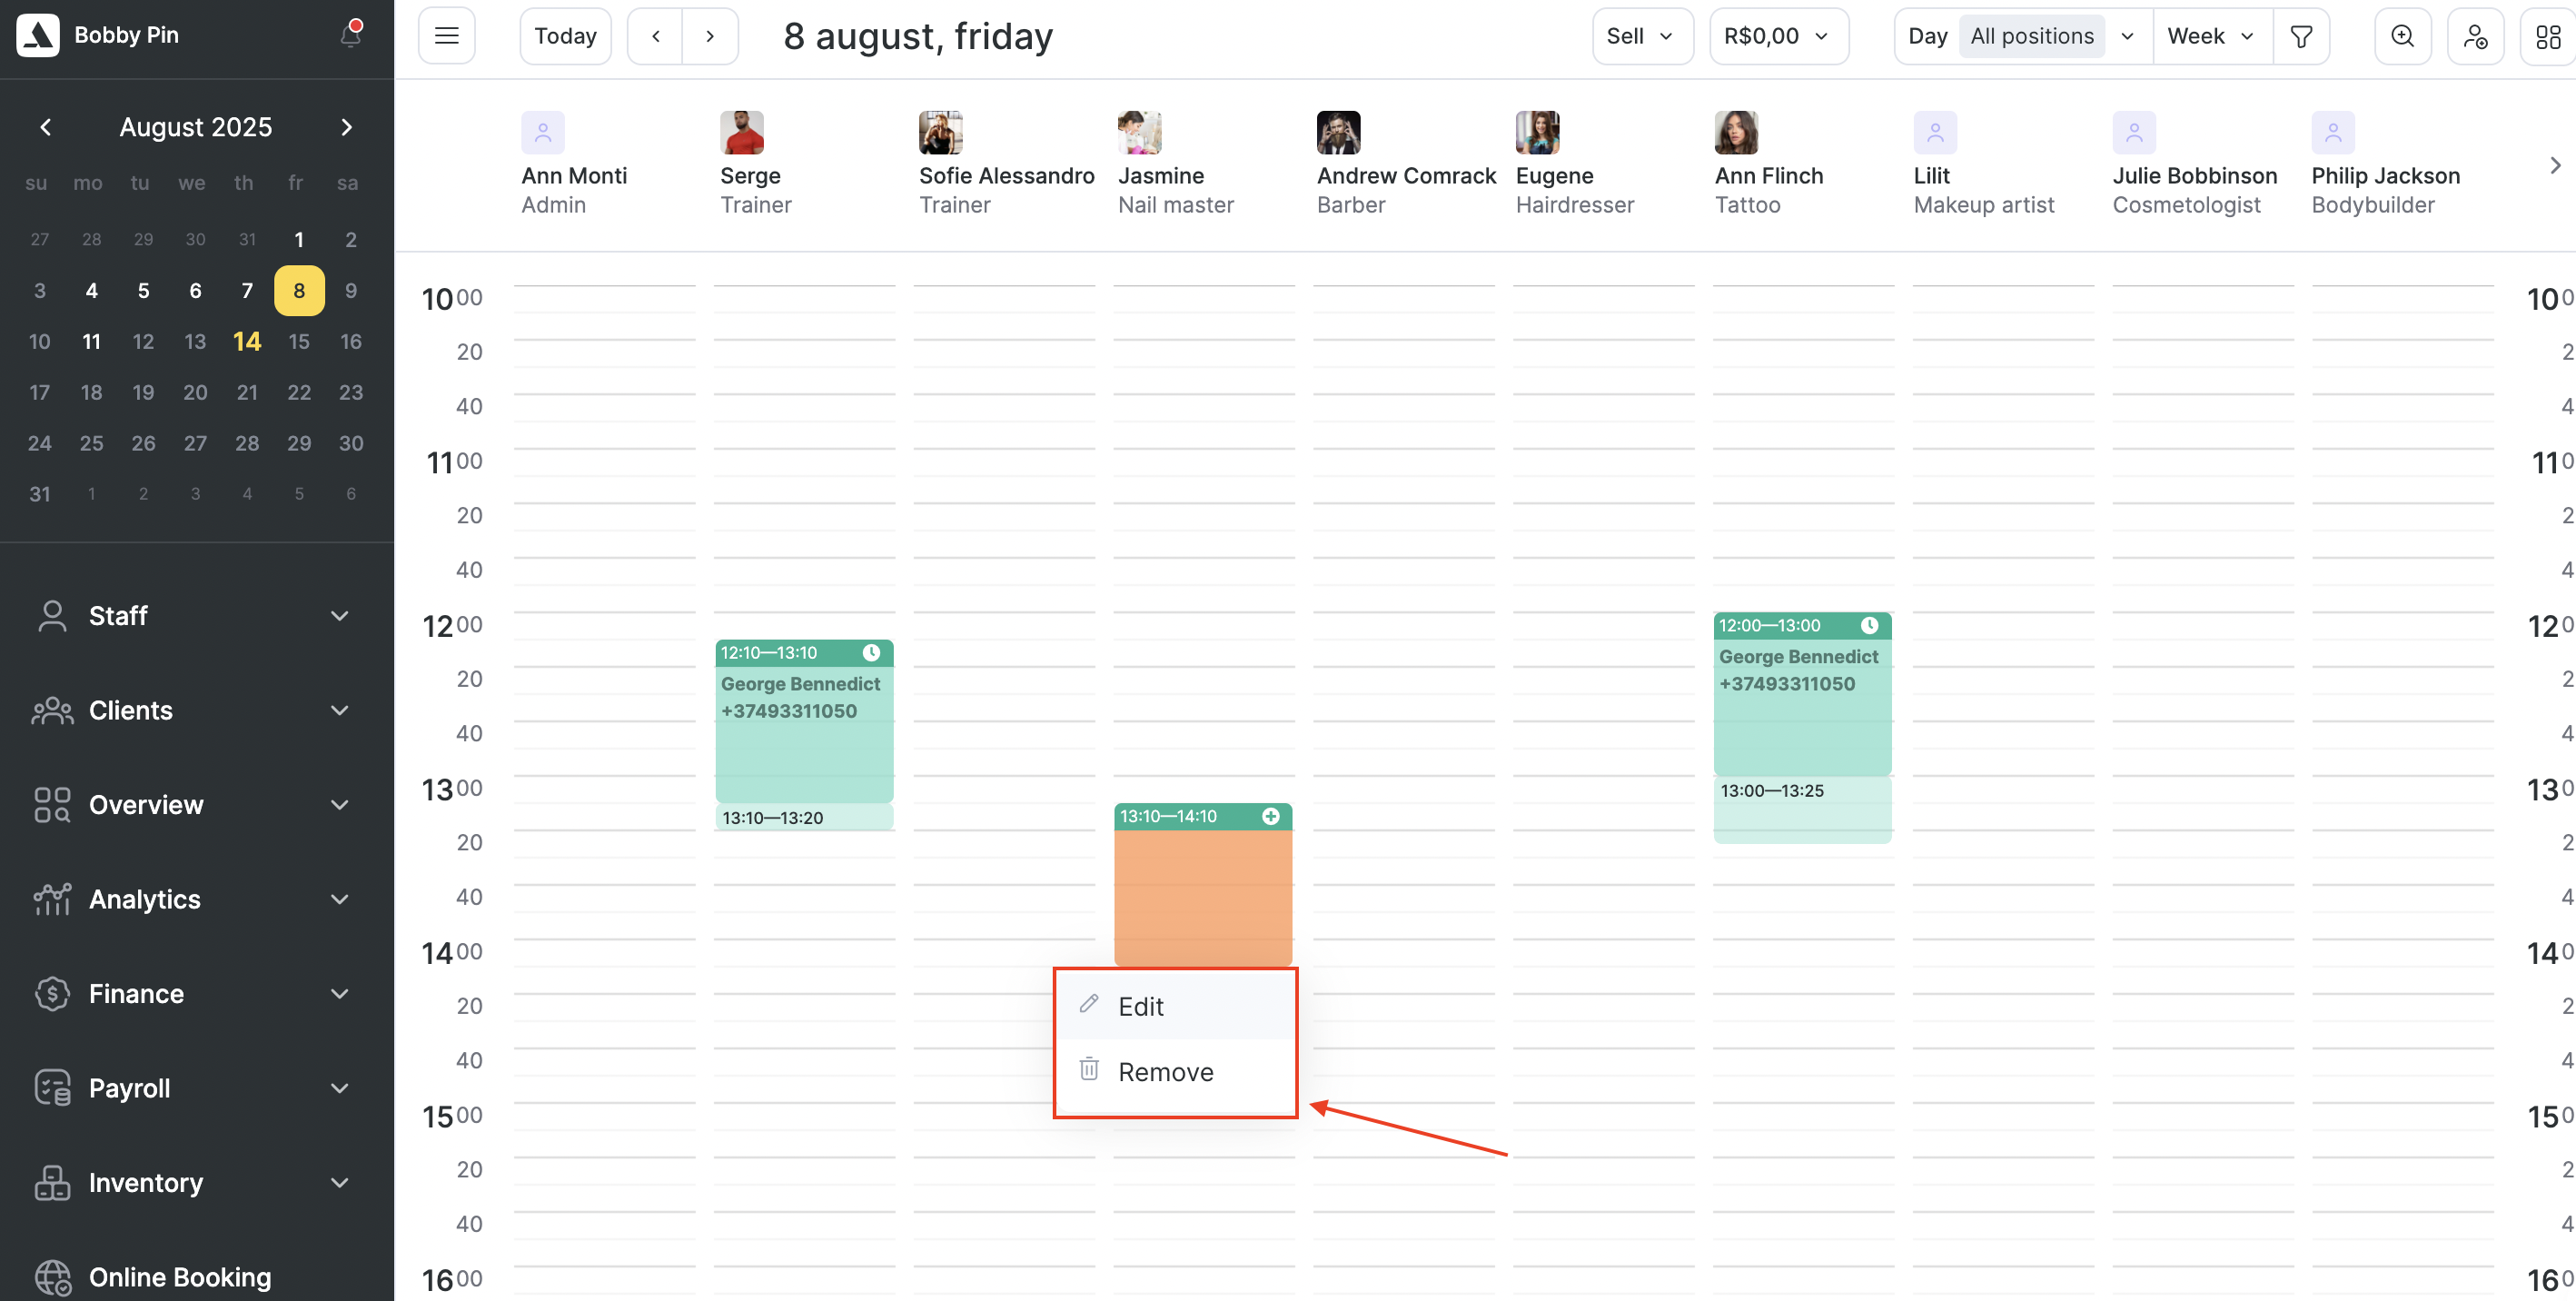Open the hamburger menu icon
2576x1301 pixels.
pyautogui.click(x=446, y=36)
